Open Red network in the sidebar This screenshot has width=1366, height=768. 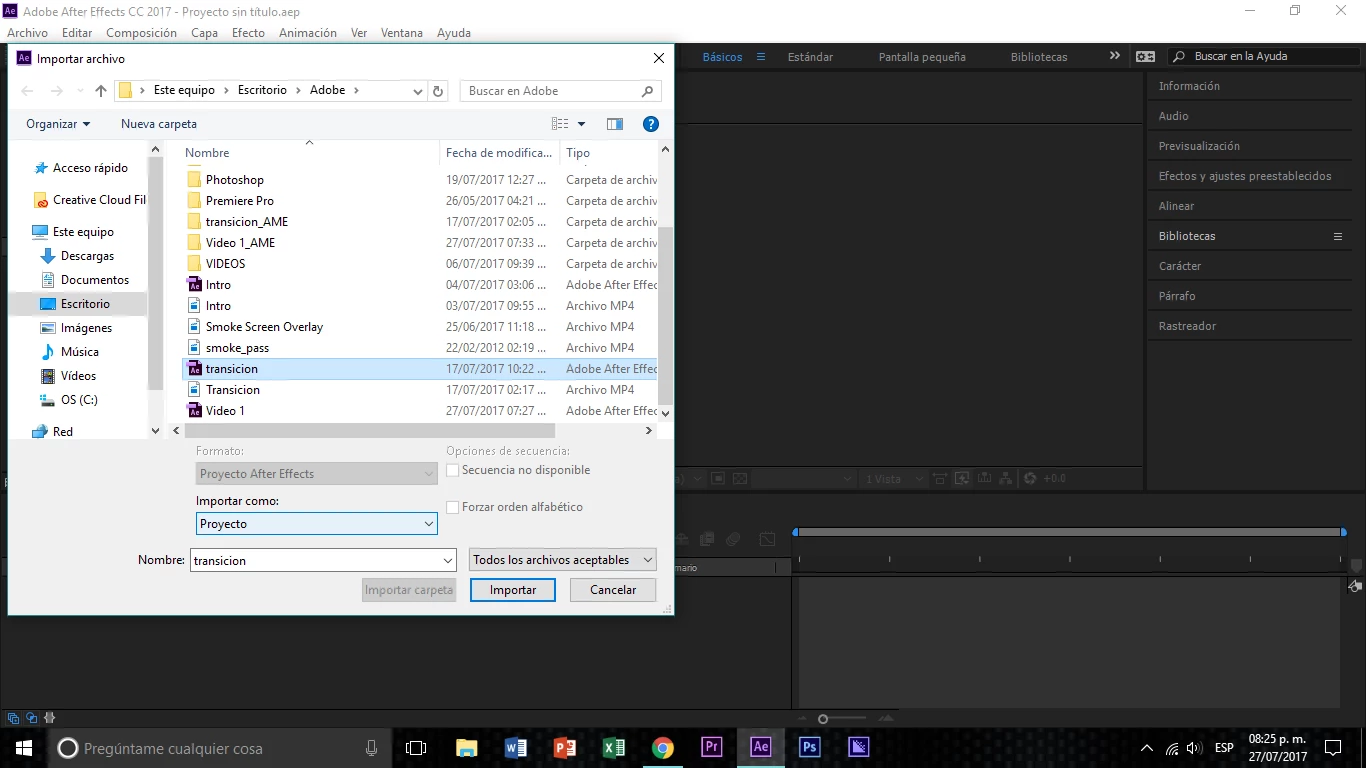tap(62, 432)
